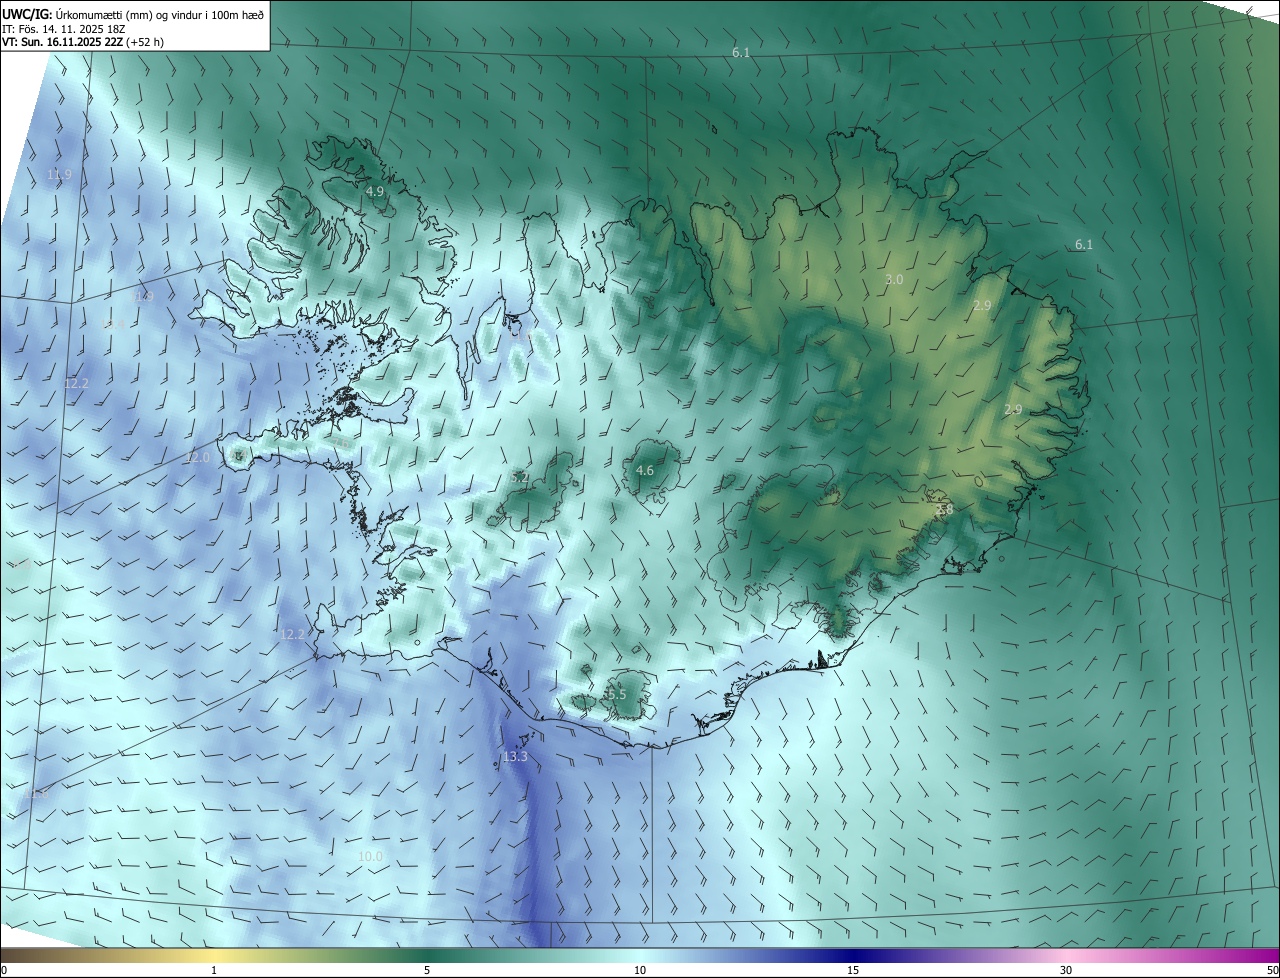This screenshot has height=978, width=1280.
Task: Click the 5.5 value label near the south coast
Action: point(615,695)
